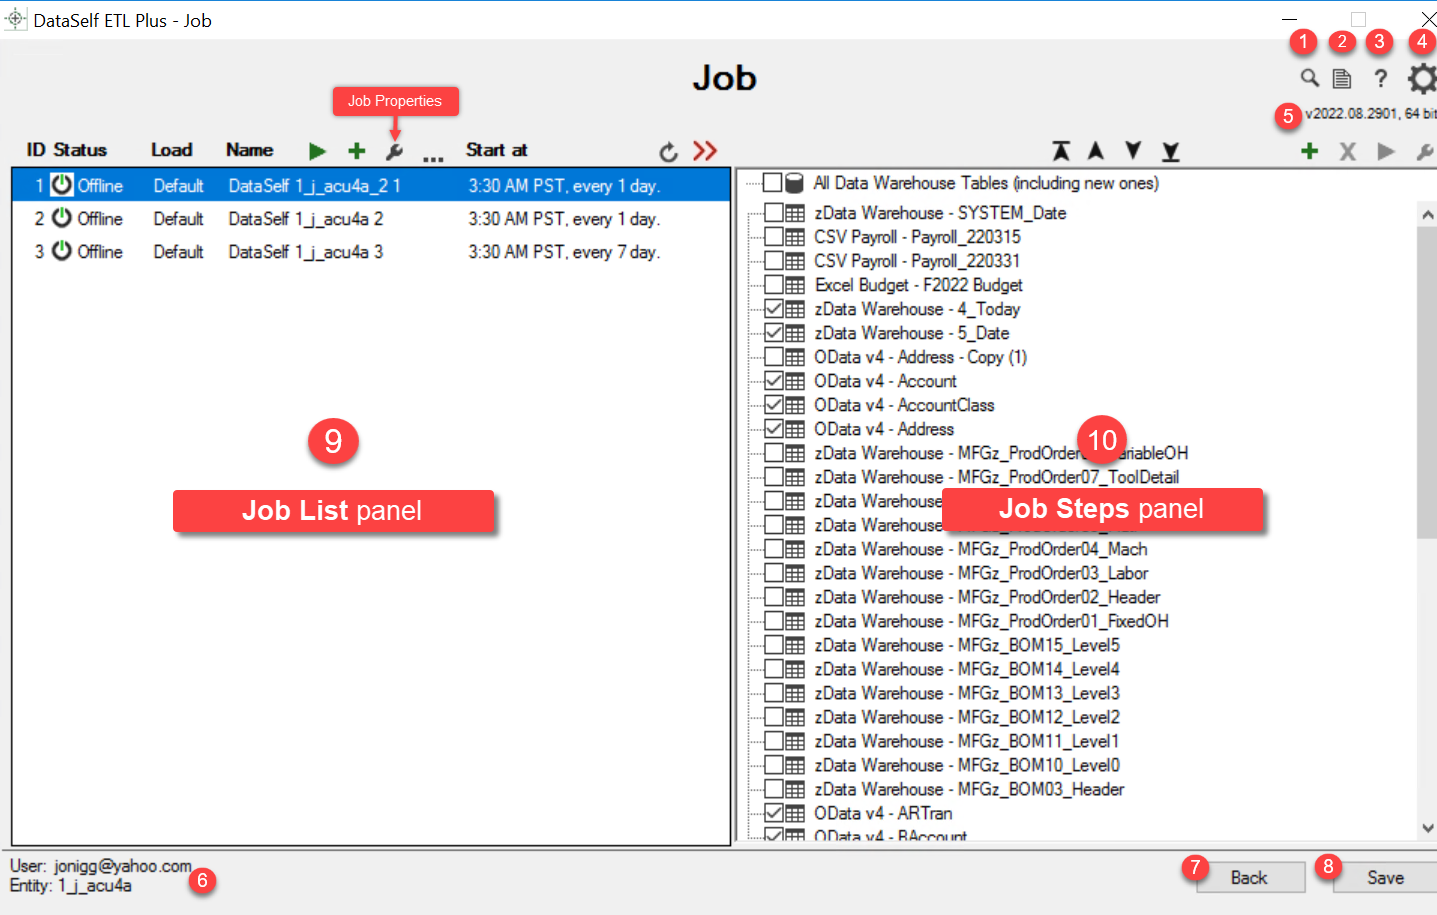The image size is (1437, 915).
Task: Open the job list ellipsis menu
Action: pos(432,156)
